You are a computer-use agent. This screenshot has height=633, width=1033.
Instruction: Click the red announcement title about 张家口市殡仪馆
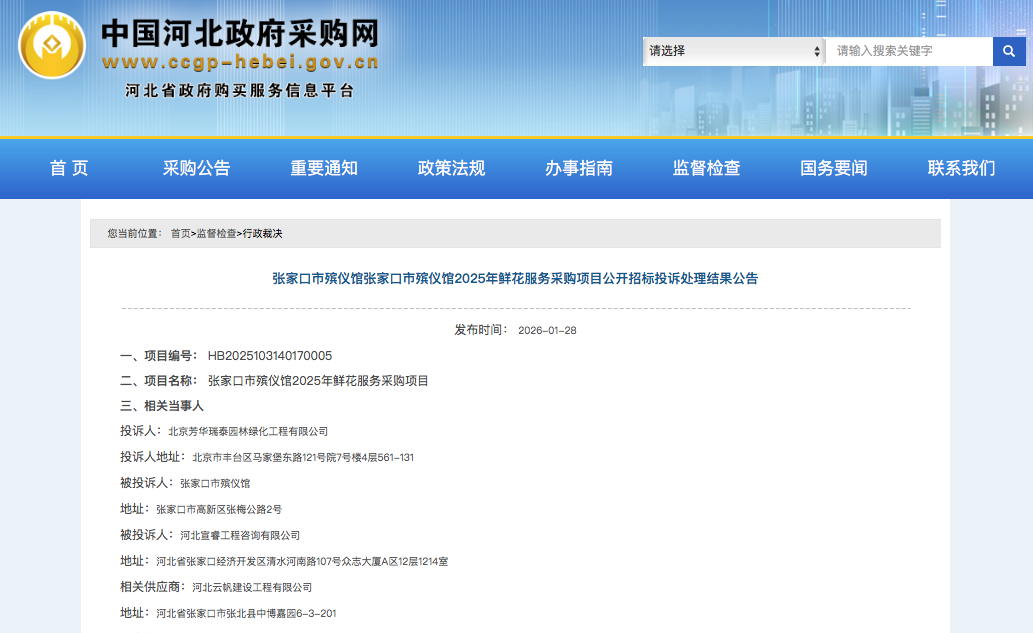click(x=516, y=278)
